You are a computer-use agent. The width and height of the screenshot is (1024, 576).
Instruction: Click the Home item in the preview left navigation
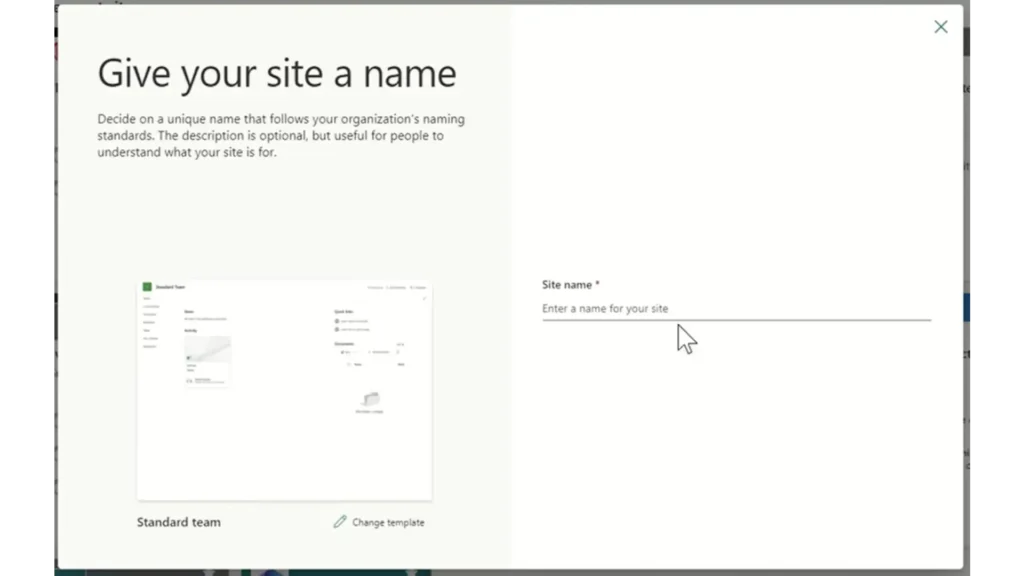tap(147, 298)
